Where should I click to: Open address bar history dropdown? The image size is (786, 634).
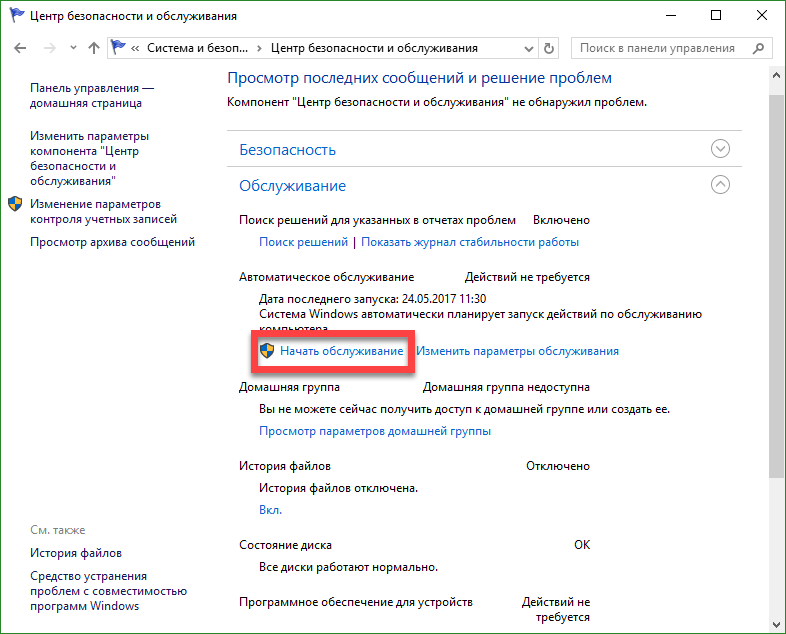pyautogui.click(x=528, y=49)
